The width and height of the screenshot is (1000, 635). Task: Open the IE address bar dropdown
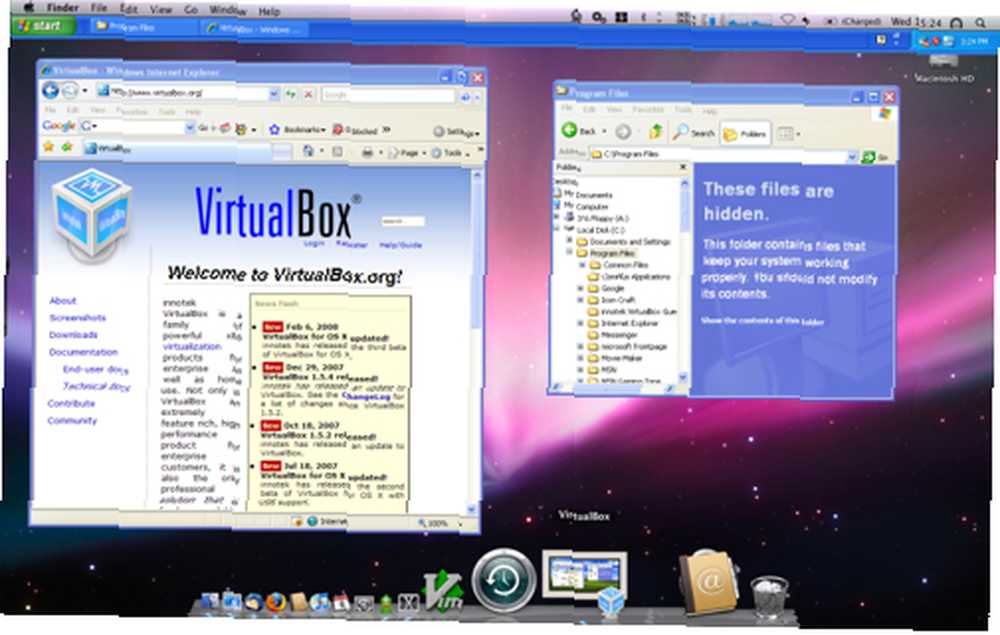(274, 94)
